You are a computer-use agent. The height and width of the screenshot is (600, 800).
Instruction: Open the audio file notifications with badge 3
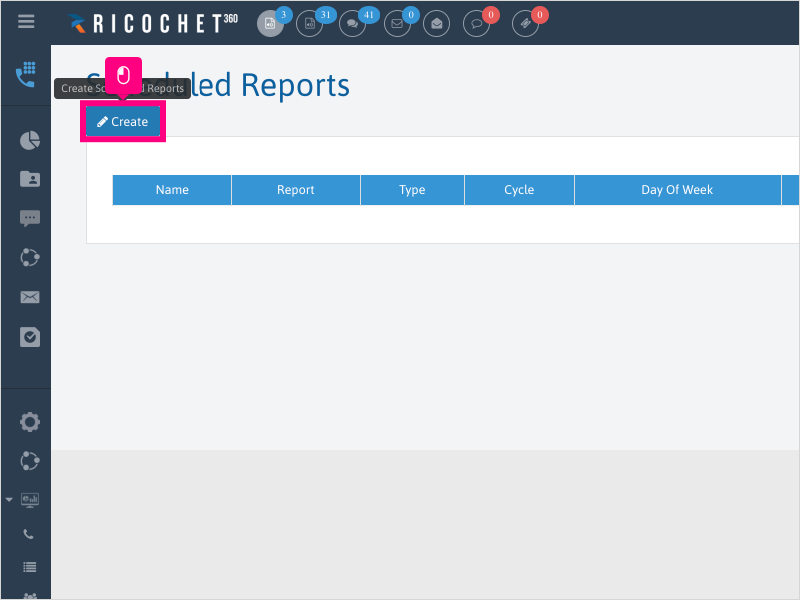point(270,23)
